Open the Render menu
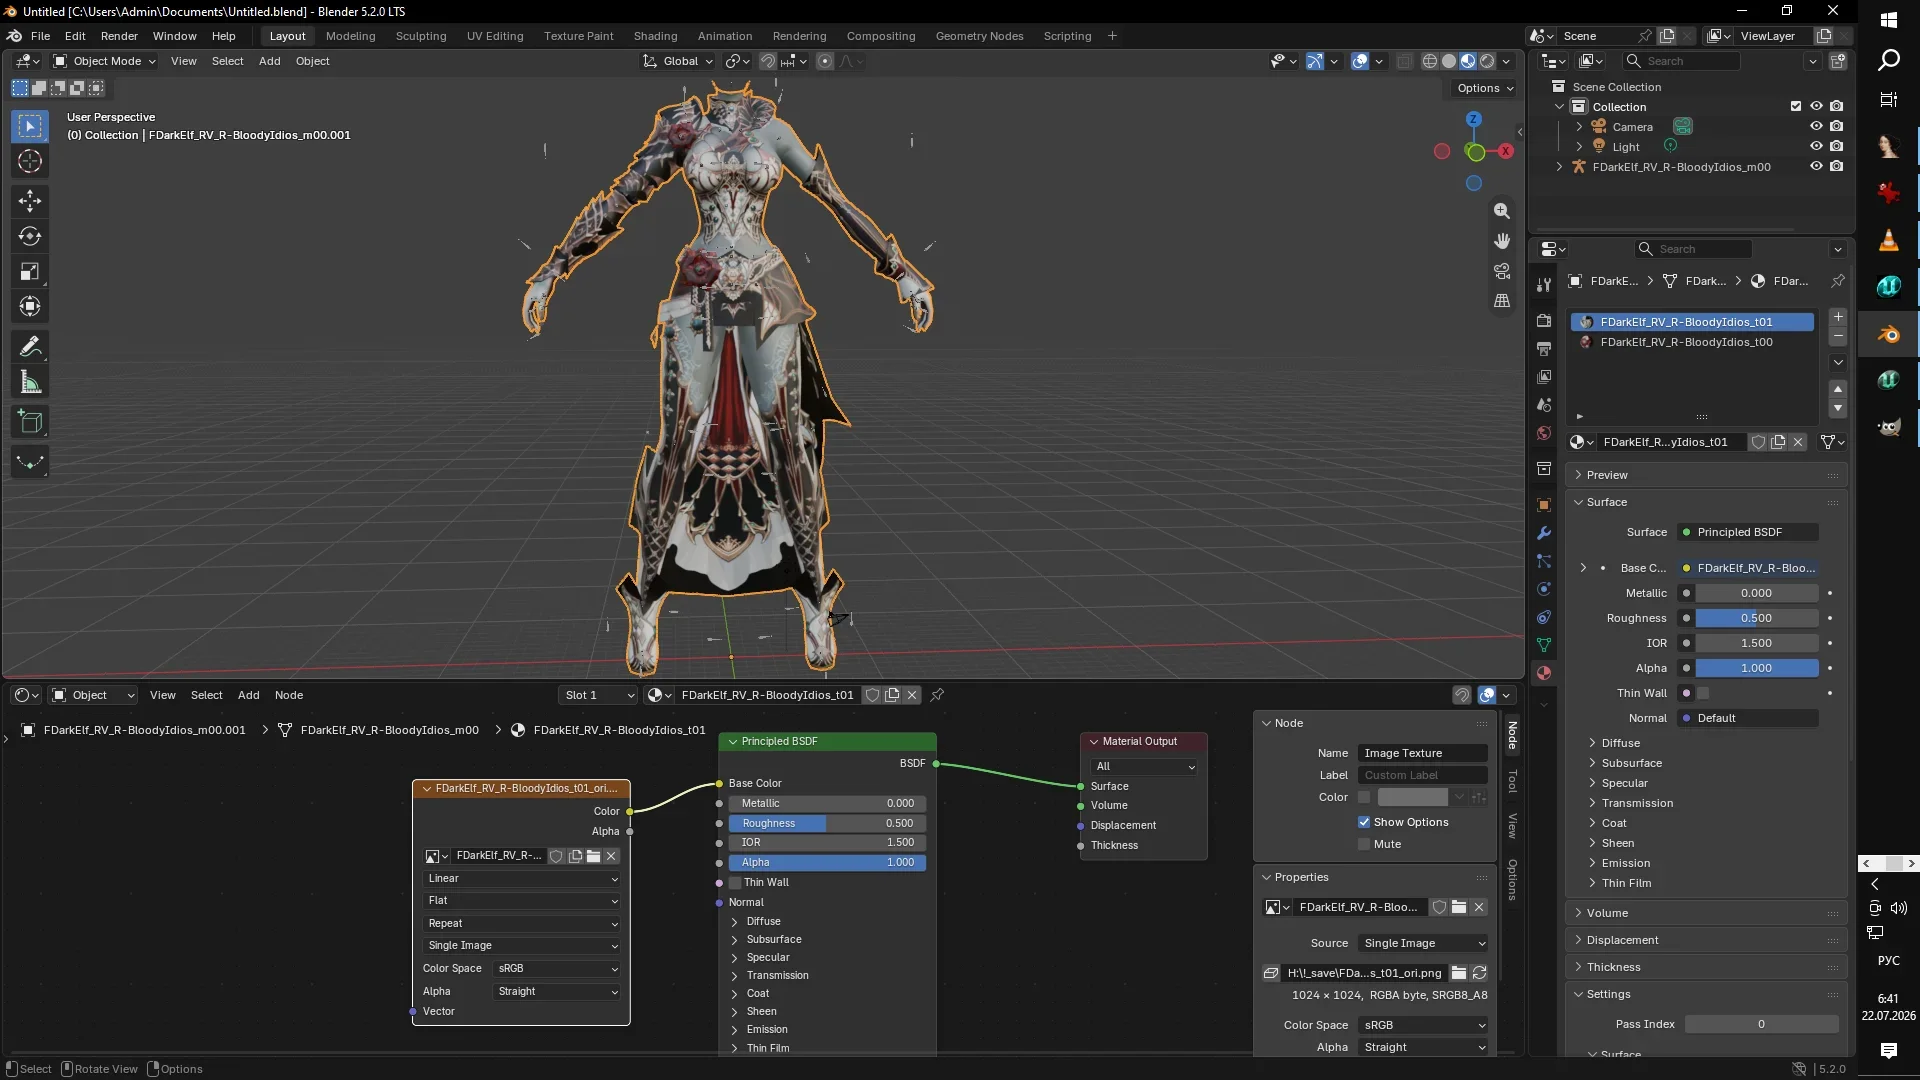1920x1080 pixels. pos(119,36)
